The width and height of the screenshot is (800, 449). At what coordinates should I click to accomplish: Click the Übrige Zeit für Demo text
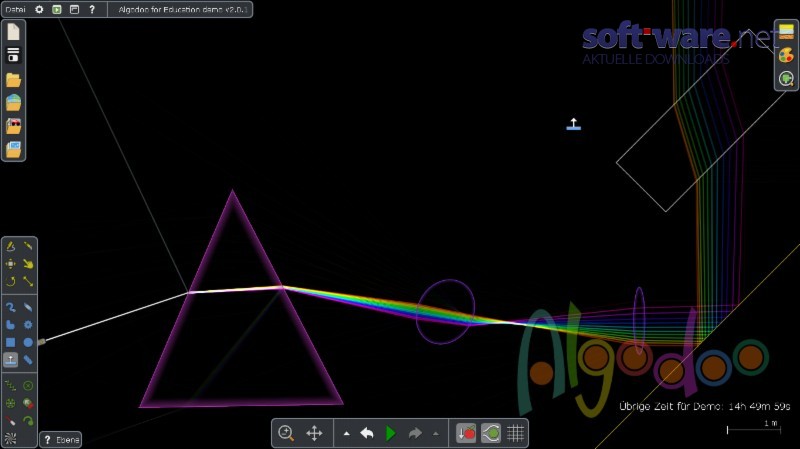[x=705, y=406]
